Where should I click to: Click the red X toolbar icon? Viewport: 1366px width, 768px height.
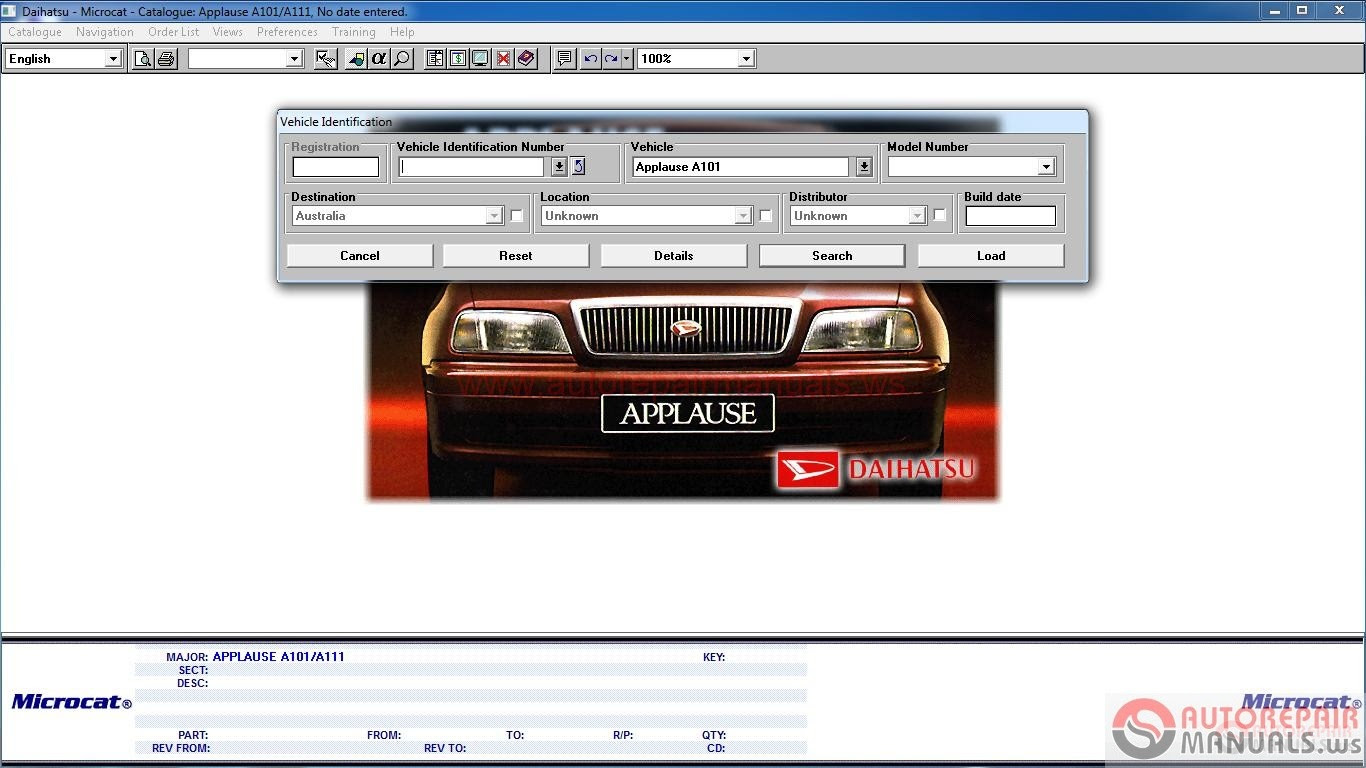tap(504, 59)
